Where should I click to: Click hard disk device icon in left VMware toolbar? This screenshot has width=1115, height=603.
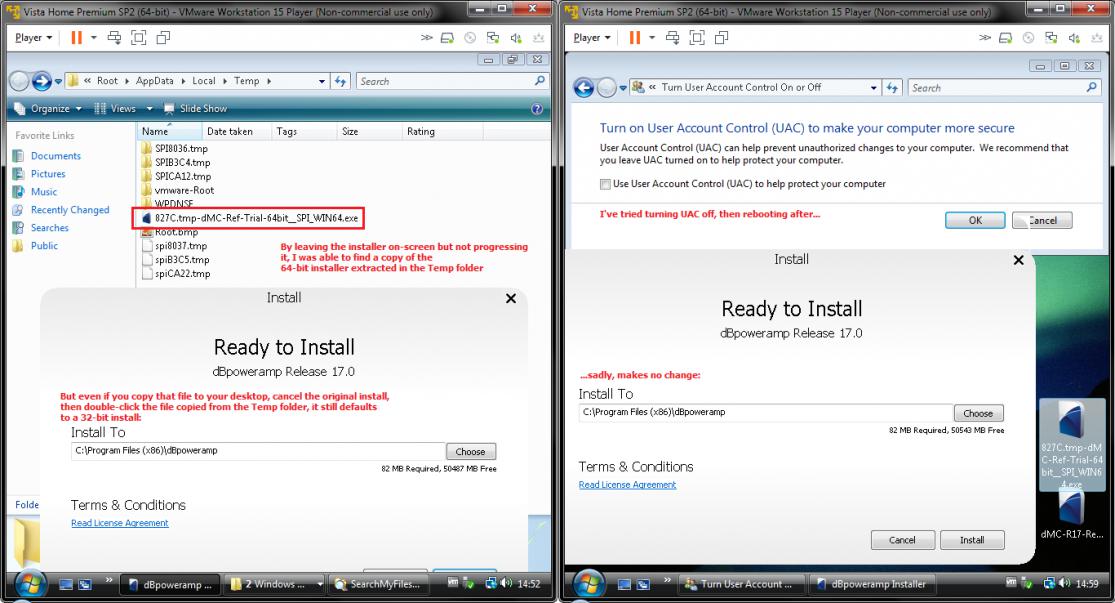click(447, 38)
